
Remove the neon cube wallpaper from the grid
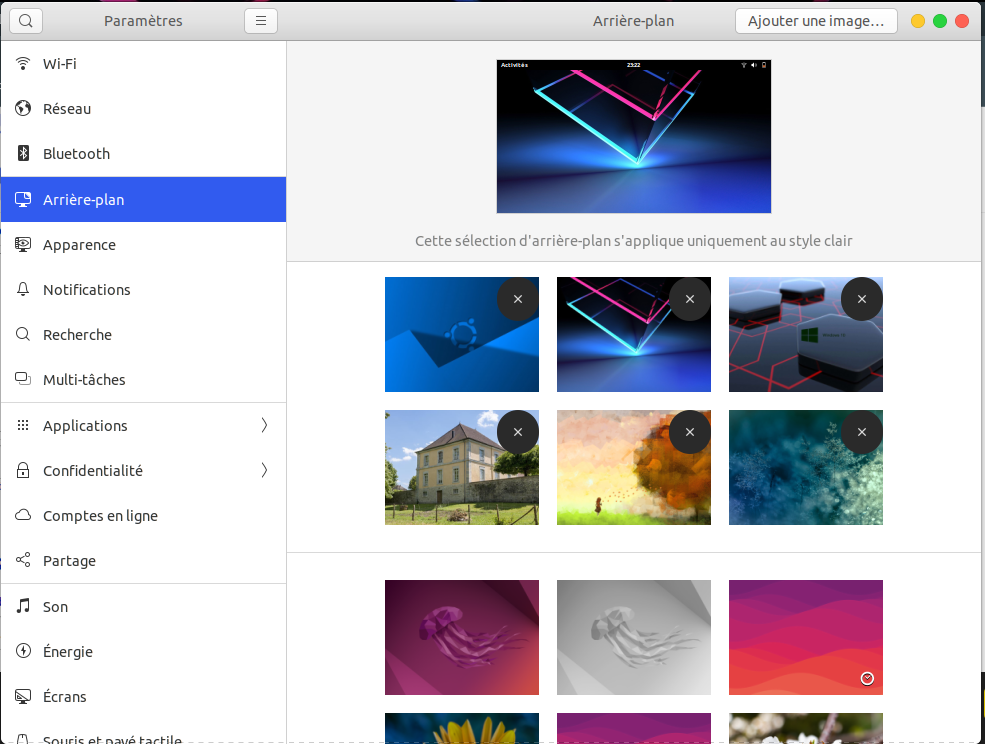[x=690, y=299]
